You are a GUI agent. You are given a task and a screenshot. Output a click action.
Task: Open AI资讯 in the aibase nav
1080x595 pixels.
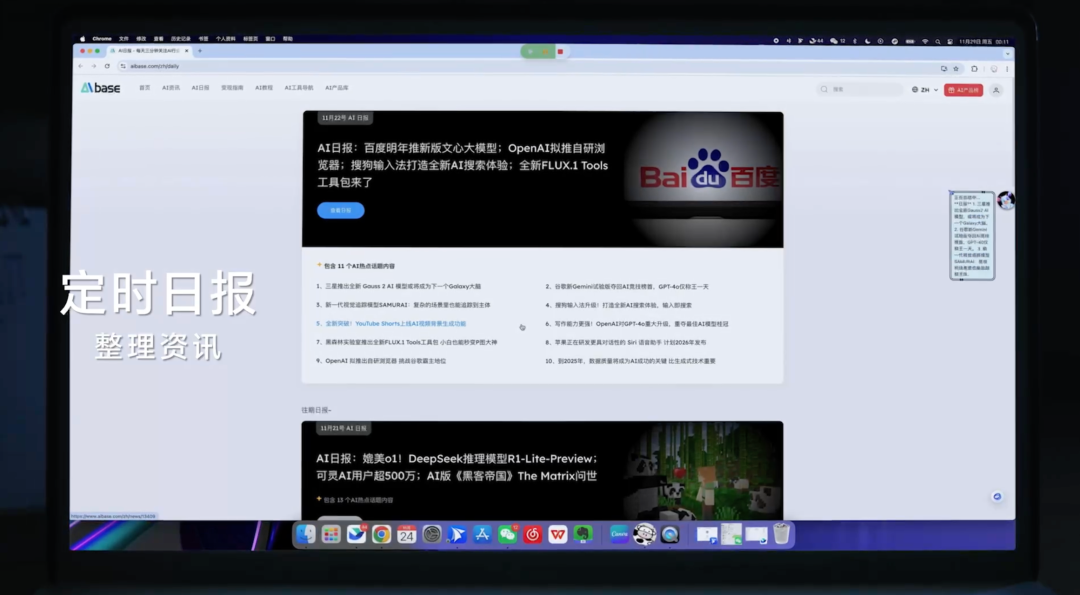coord(171,88)
